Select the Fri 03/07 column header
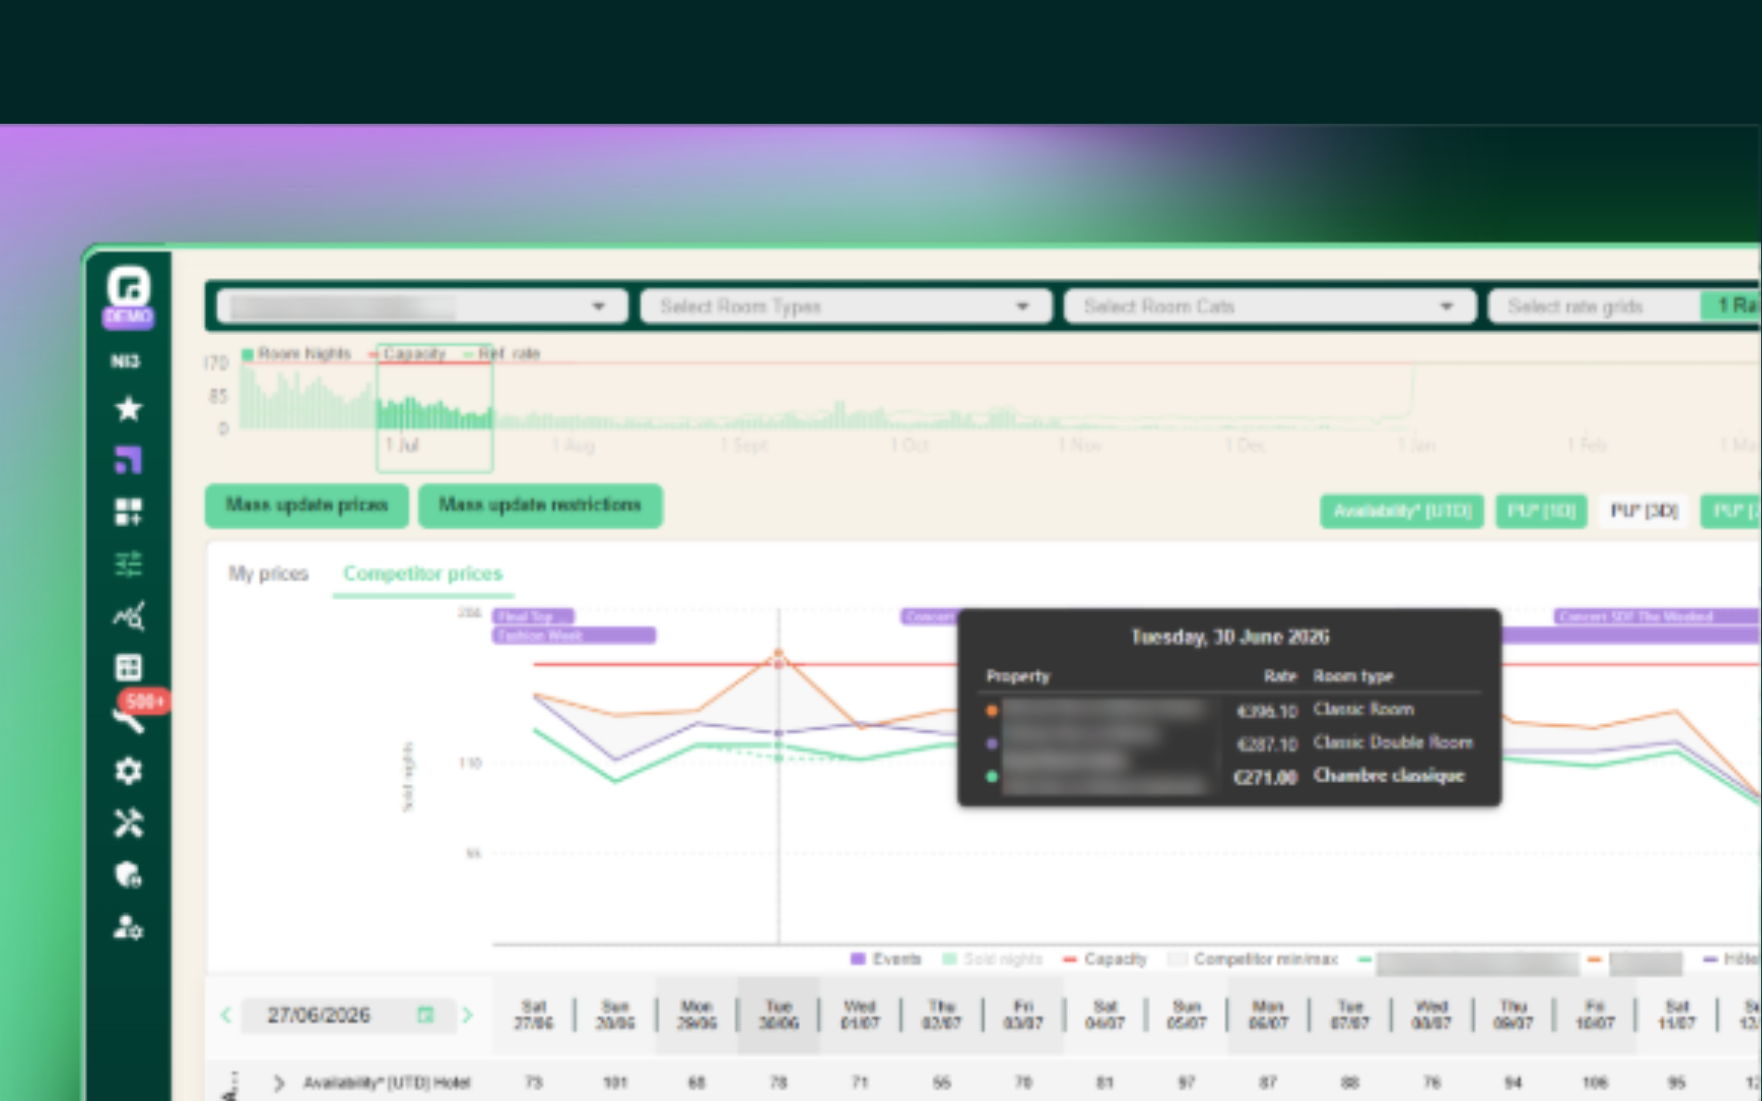The width and height of the screenshot is (1762, 1101). click(1023, 1015)
